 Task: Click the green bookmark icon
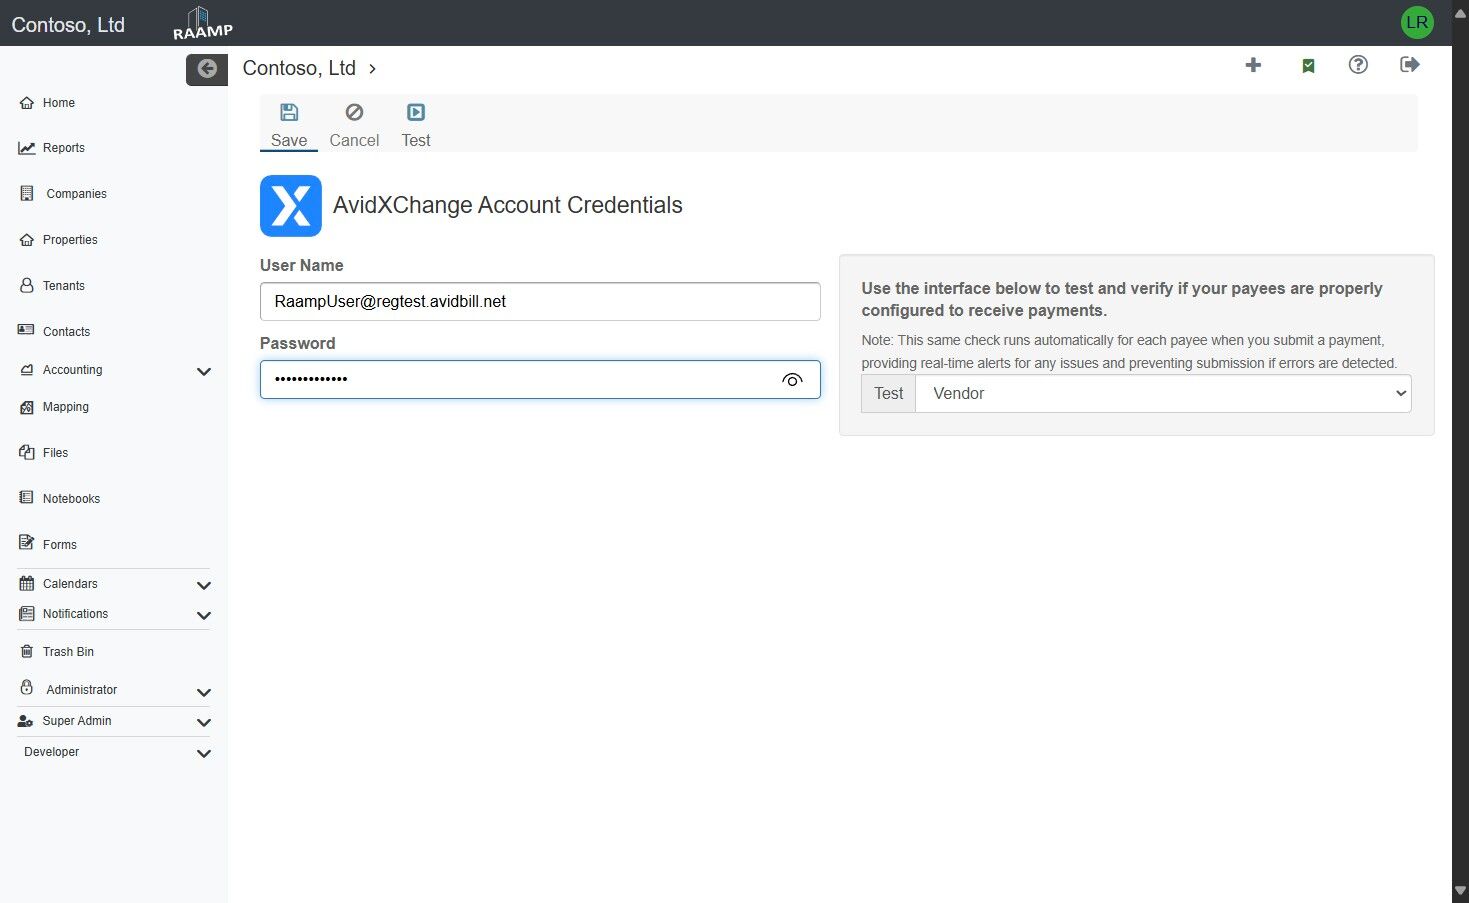coord(1308,66)
